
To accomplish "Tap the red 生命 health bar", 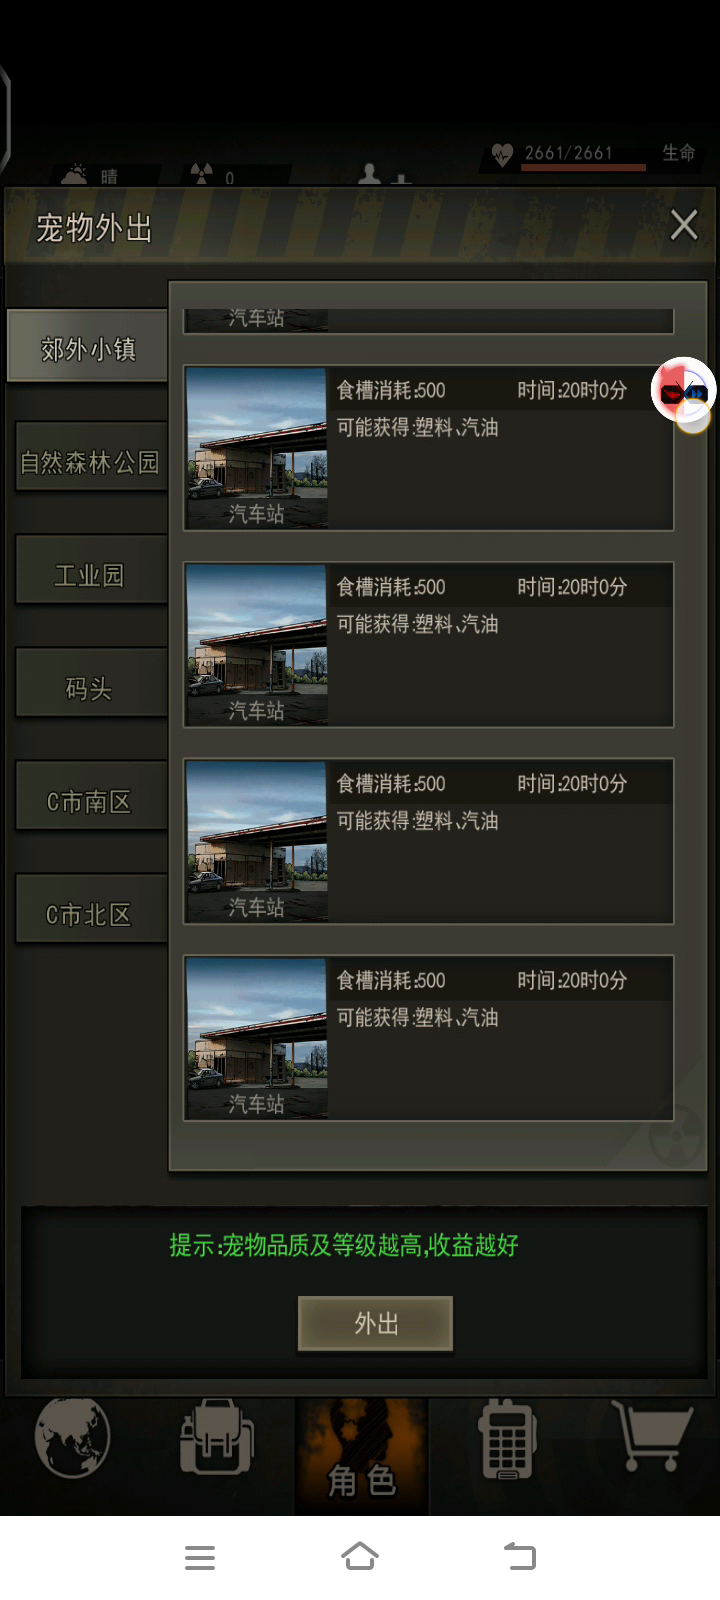I will (x=584, y=168).
